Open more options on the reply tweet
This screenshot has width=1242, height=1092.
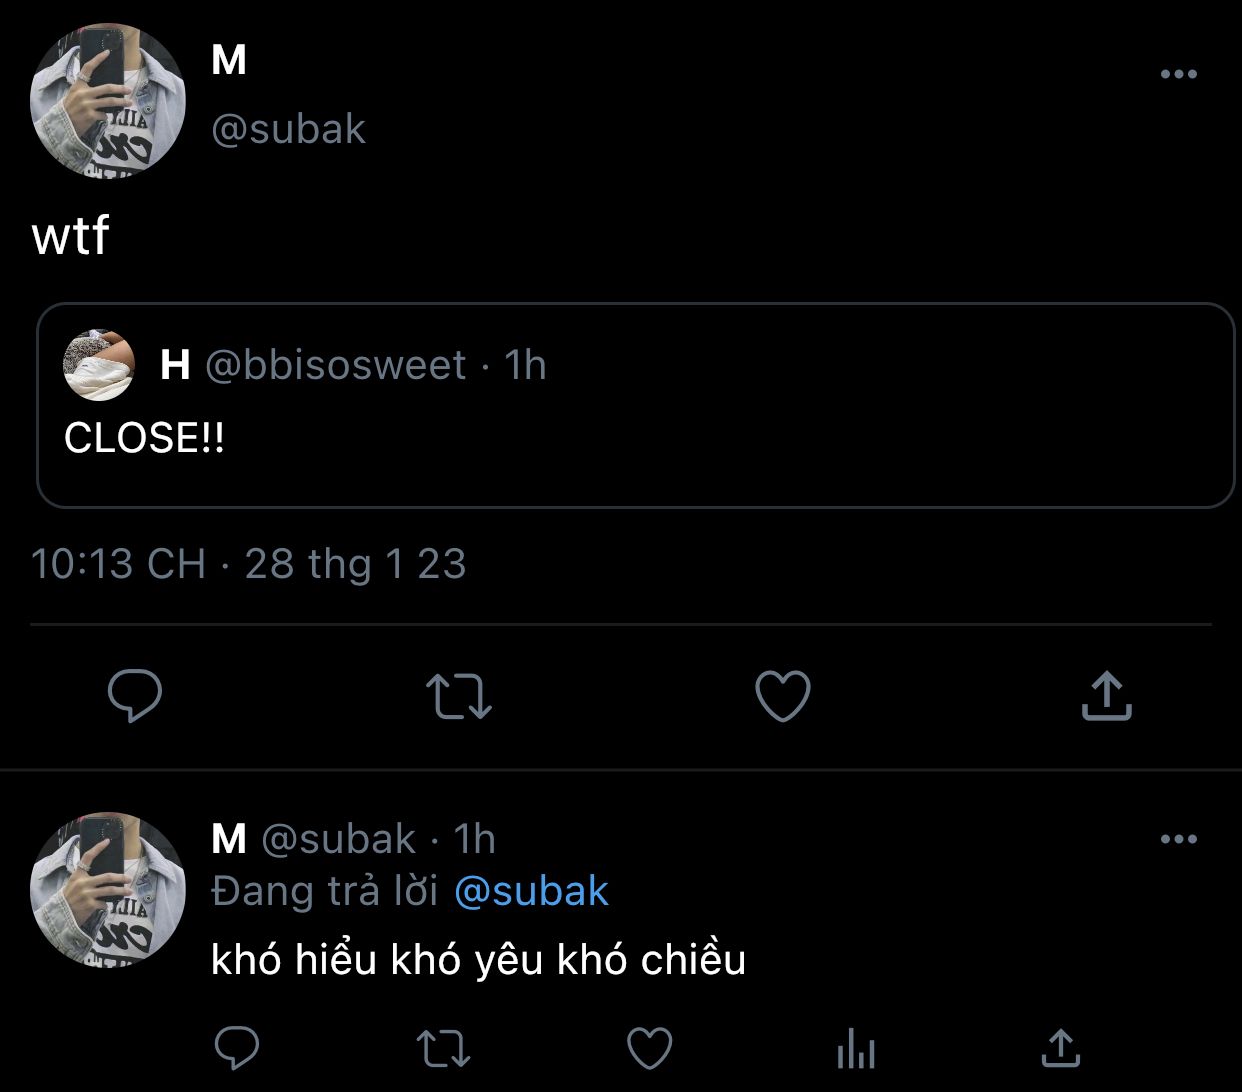click(x=1178, y=839)
